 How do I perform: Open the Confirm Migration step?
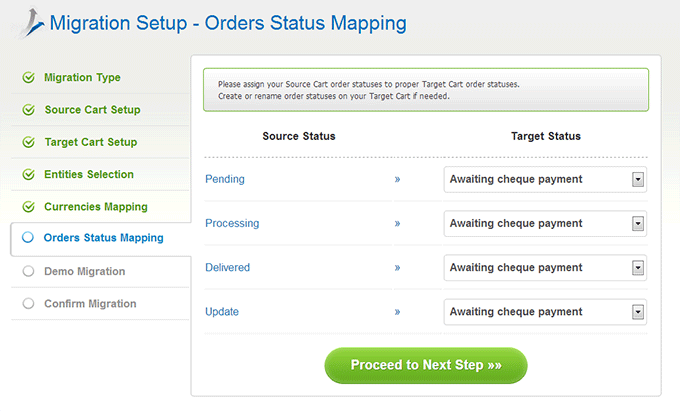click(90, 303)
